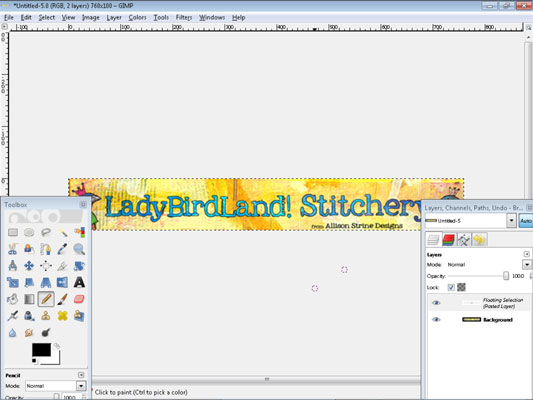Select the Rotate tool
This screenshot has width=533, height=400.
[79, 266]
